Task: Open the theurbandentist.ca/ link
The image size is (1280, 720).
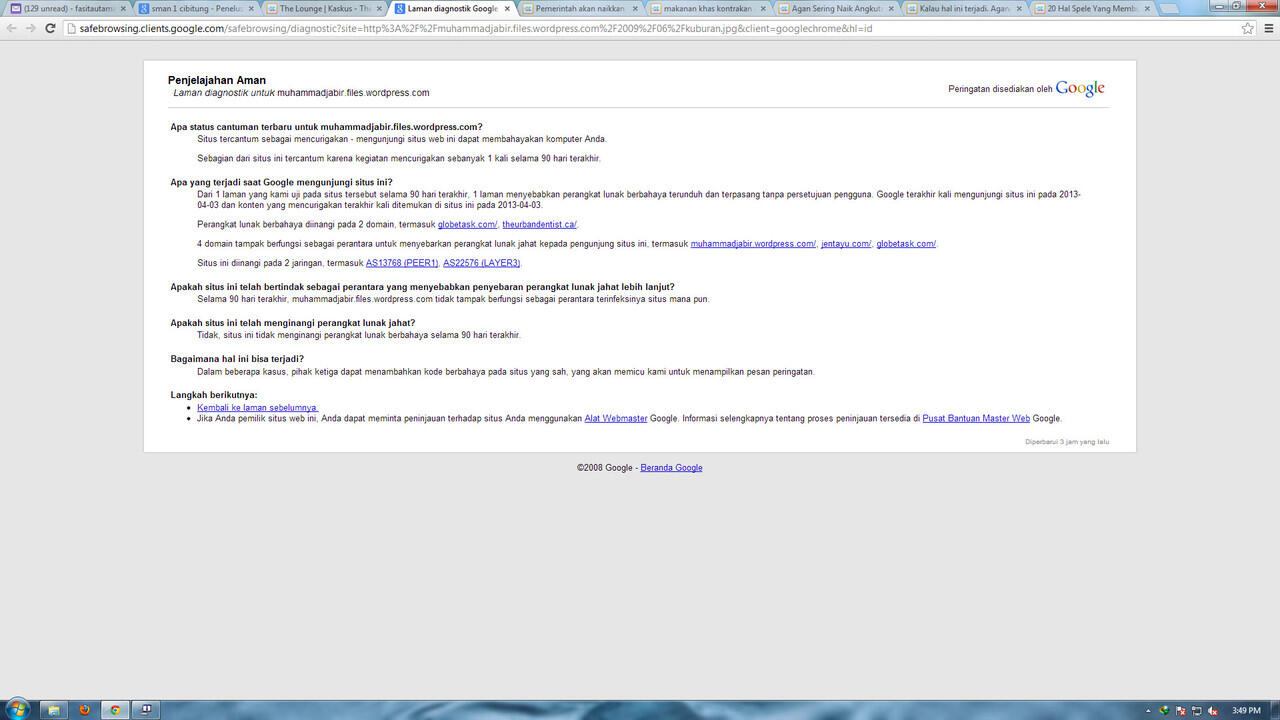Action: click(x=539, y=224)
